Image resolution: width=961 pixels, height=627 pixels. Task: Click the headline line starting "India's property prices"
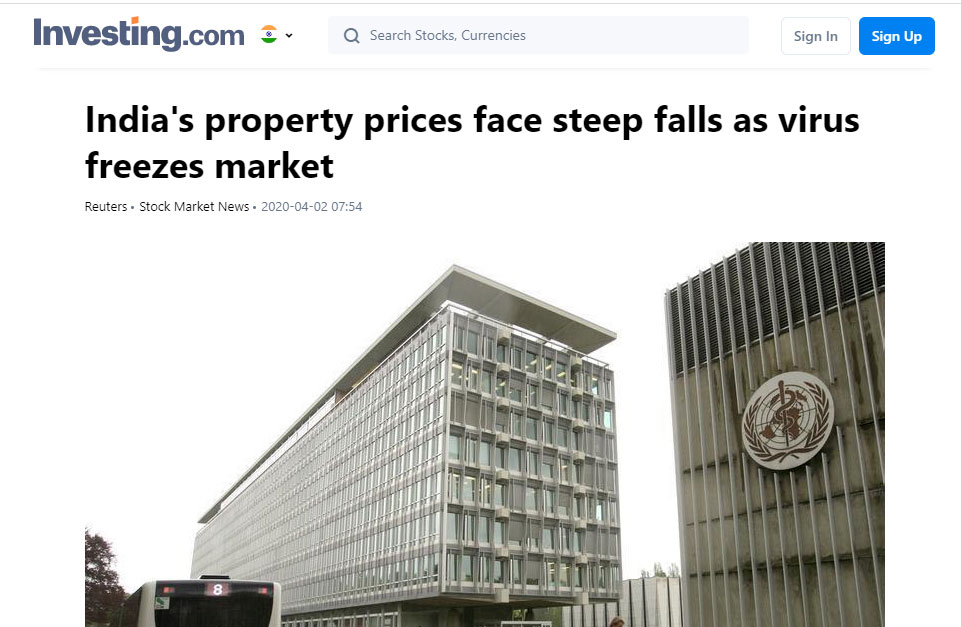pos(473,120)
